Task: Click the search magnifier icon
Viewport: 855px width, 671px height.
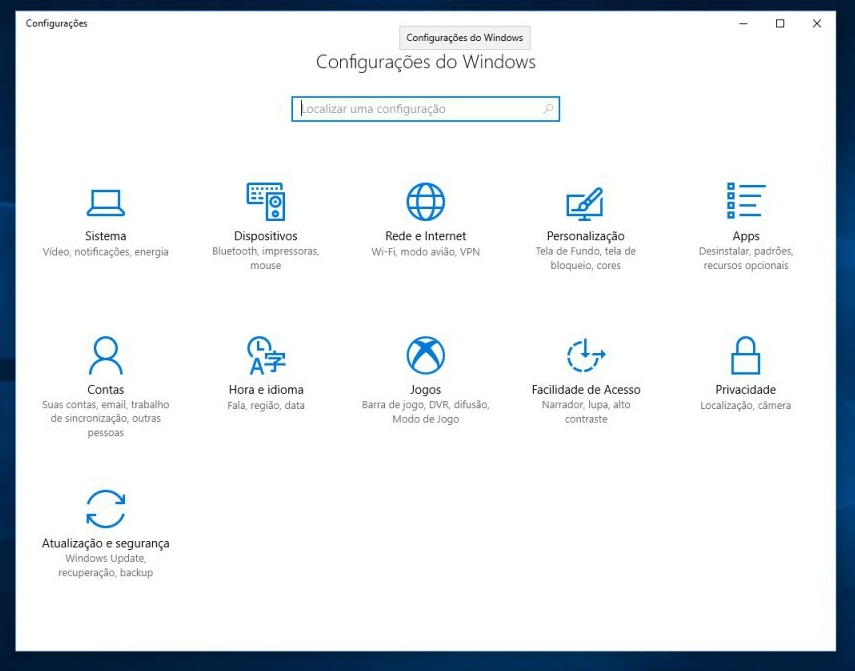Action: pyautogui.click(x=545, y=109)
